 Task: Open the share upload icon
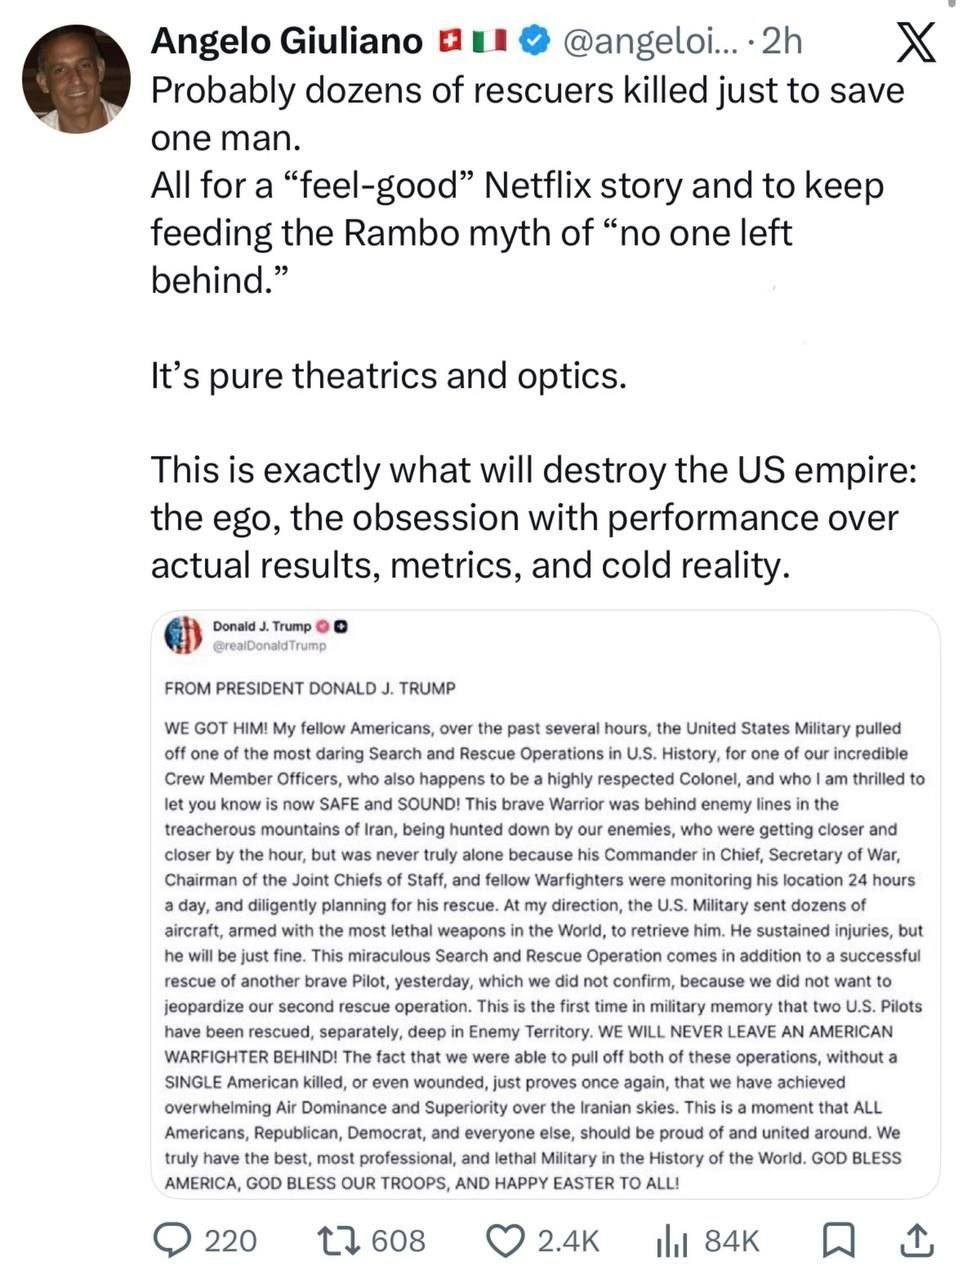[x=915, y=1240]
